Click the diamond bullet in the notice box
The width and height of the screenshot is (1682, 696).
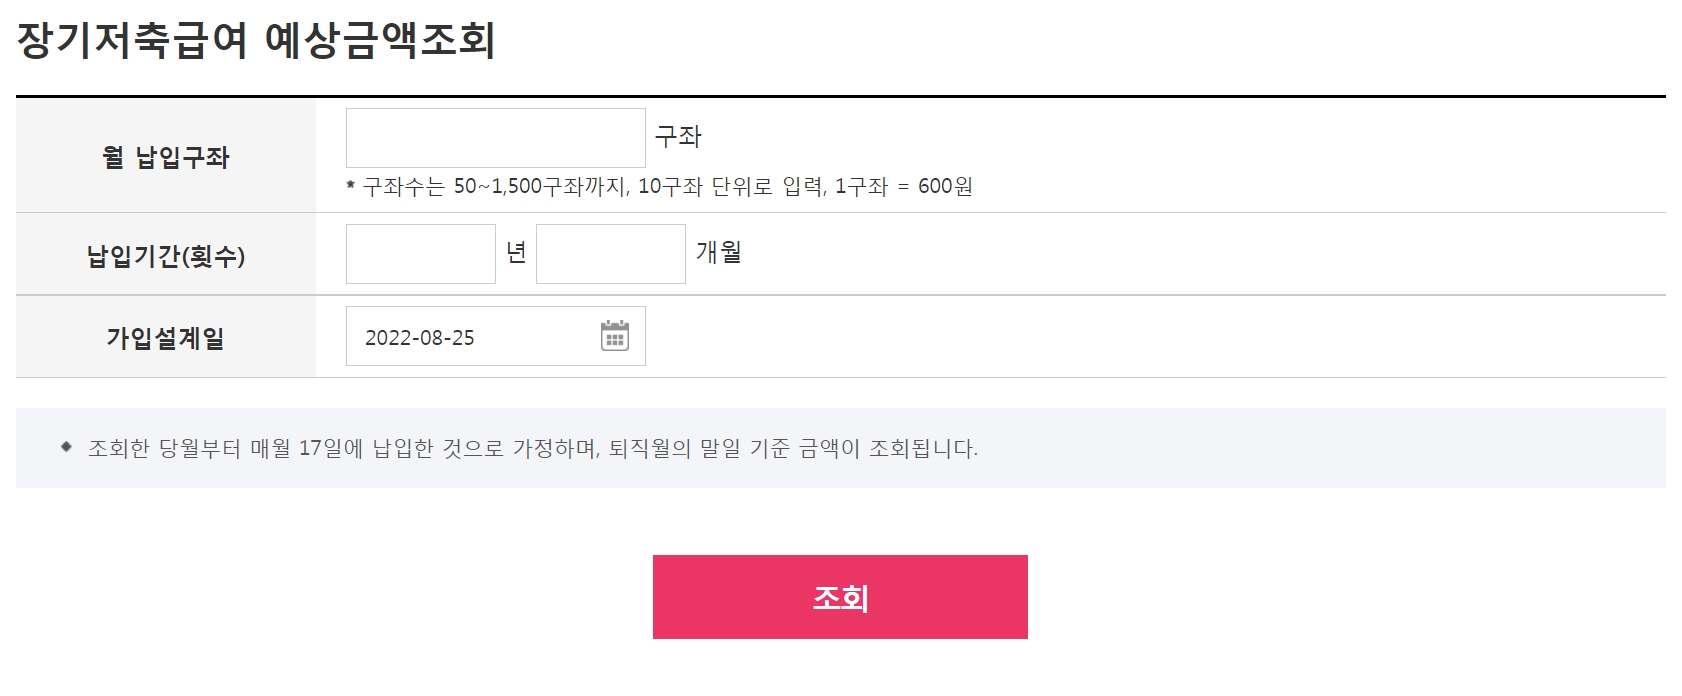(x=66, y=447)
